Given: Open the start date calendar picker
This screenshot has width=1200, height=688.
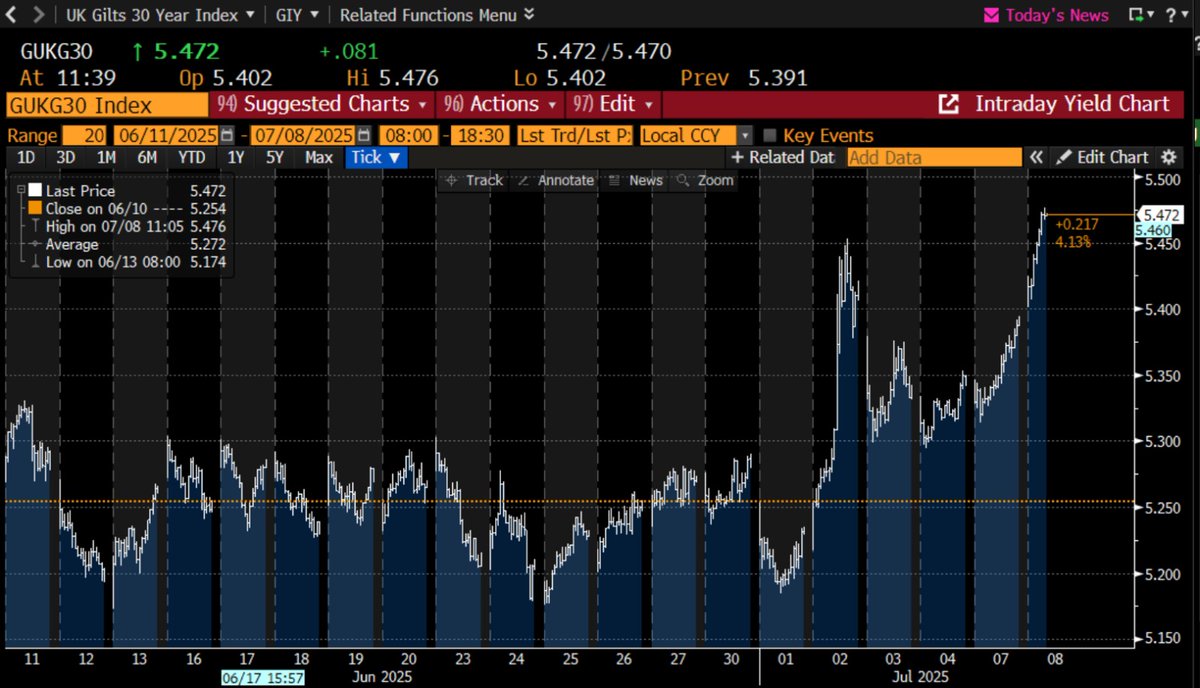Looking at the screenshot, I should coord(228,136).
